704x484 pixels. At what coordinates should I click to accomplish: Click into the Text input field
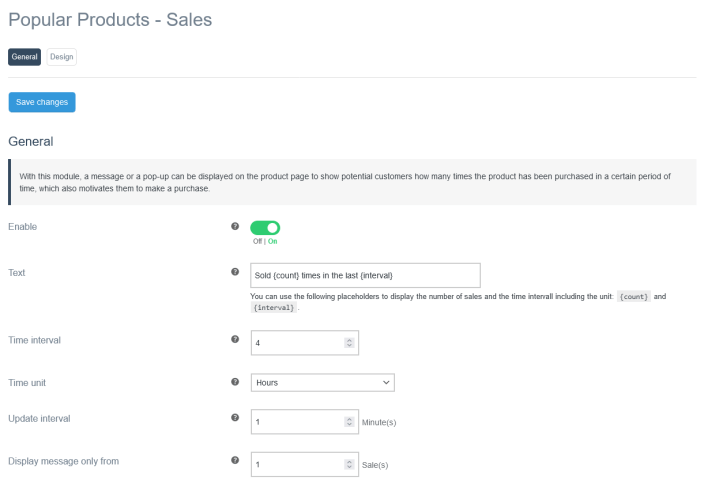coord(365,275)
